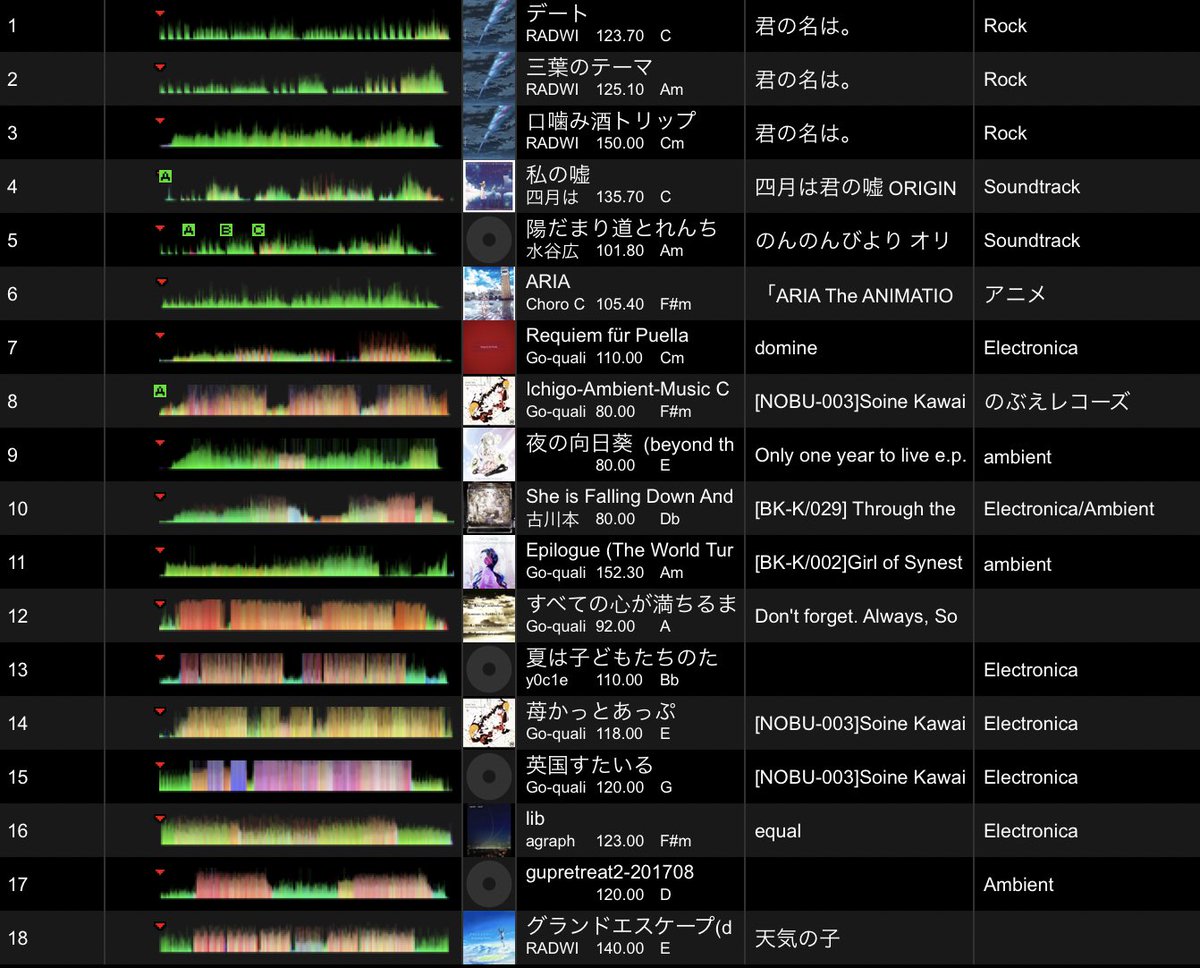Click album art for She is Falling Down And

[488, 508]
